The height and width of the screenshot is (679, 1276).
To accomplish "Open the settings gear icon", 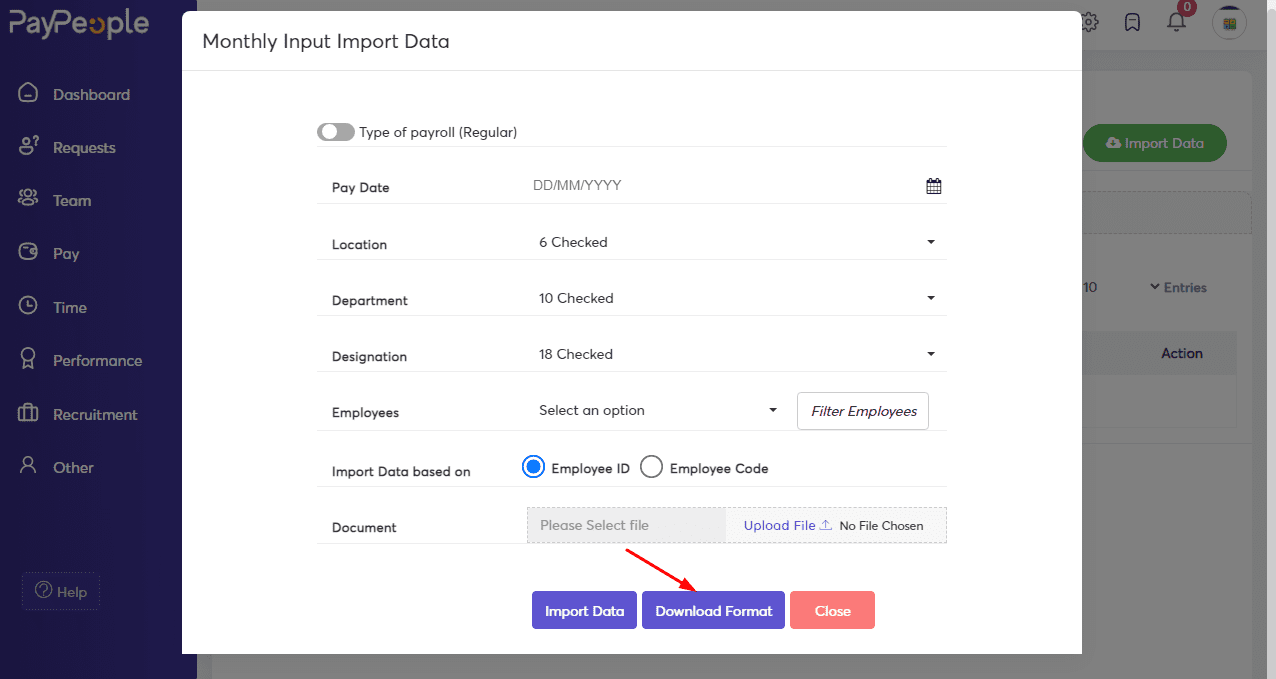I will pyautogui.click(x=1088, y=21).
